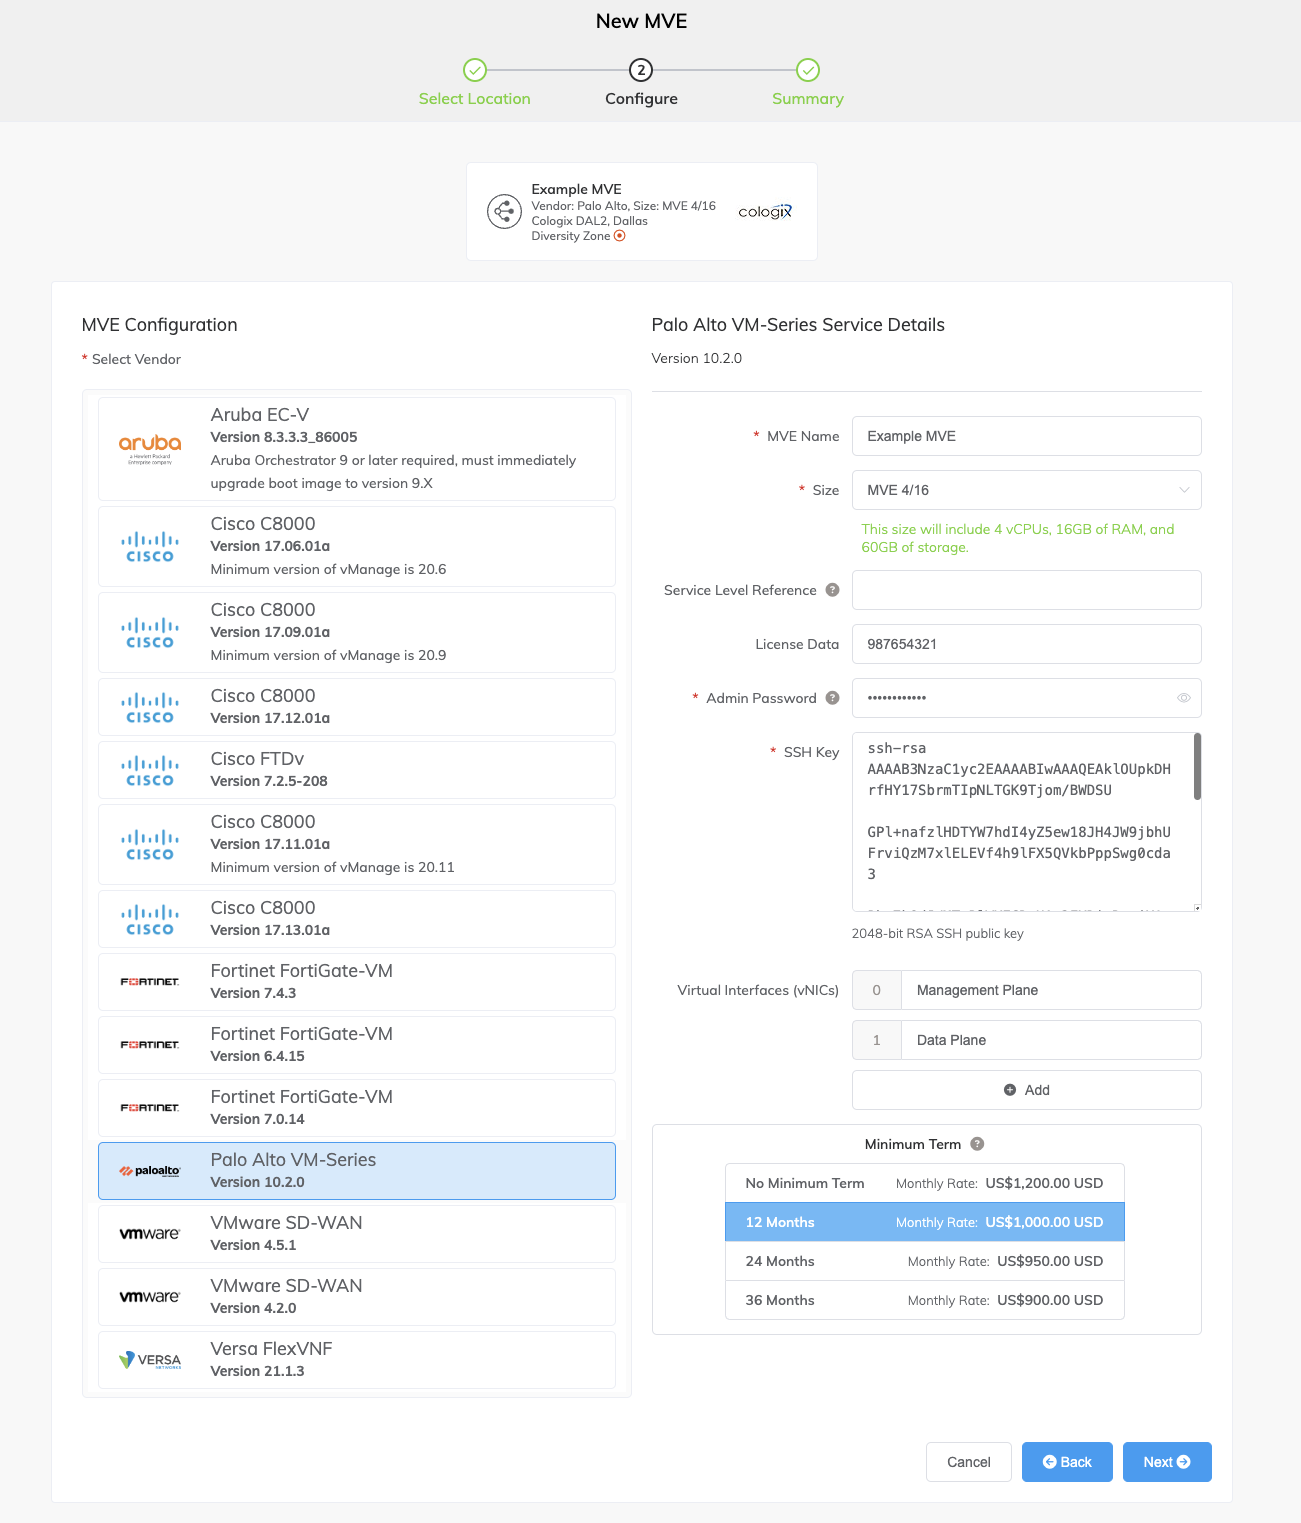Click the Select Location step checkmark icon

[475, 70]
